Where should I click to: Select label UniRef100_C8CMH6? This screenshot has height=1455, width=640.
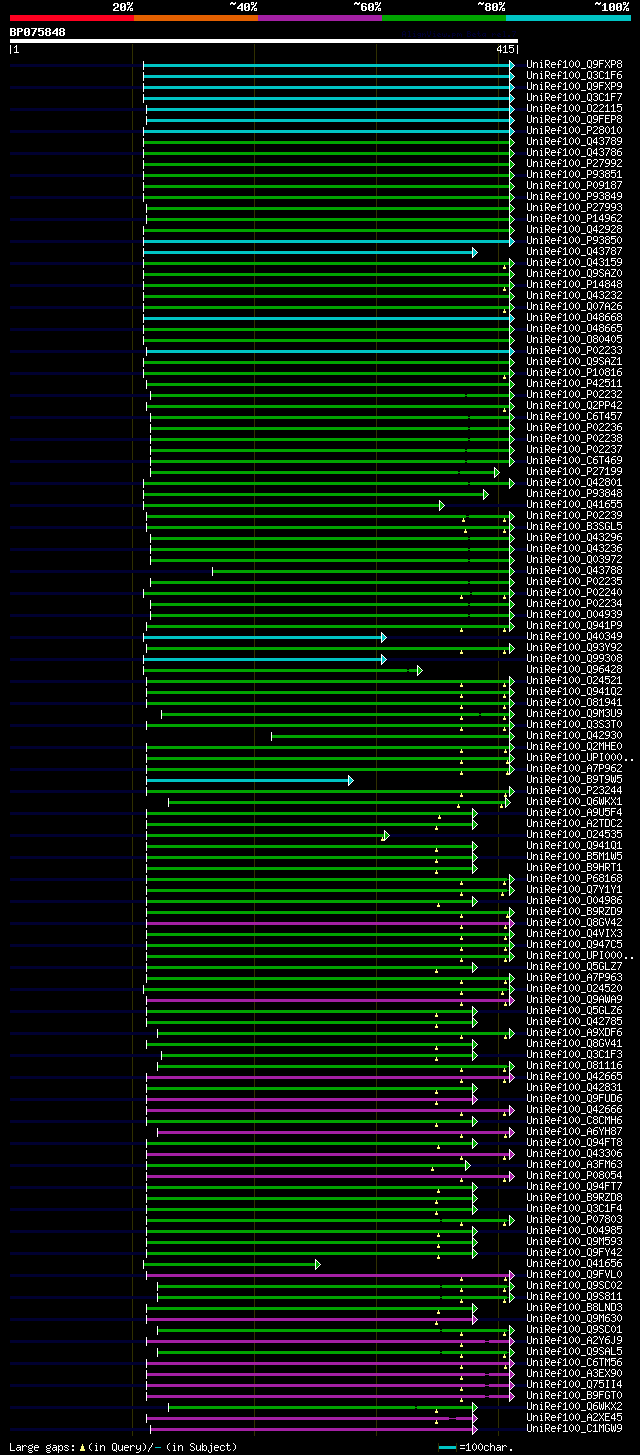coord(574,1120)
